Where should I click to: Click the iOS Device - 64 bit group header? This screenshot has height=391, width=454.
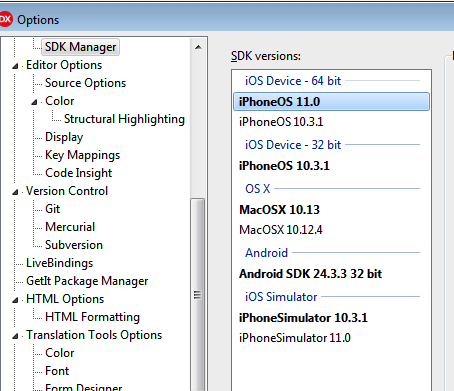(x=293, y=81)
